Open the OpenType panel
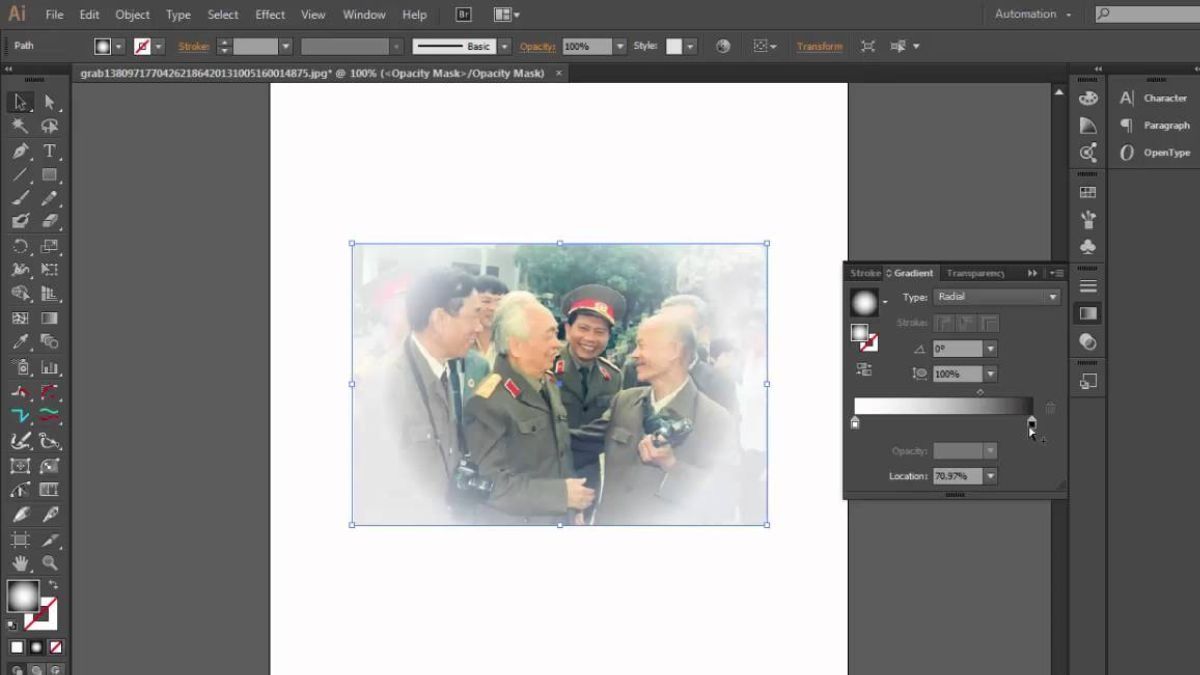The width and height of the screenshot is (1200, 675). pos(1153,152)
